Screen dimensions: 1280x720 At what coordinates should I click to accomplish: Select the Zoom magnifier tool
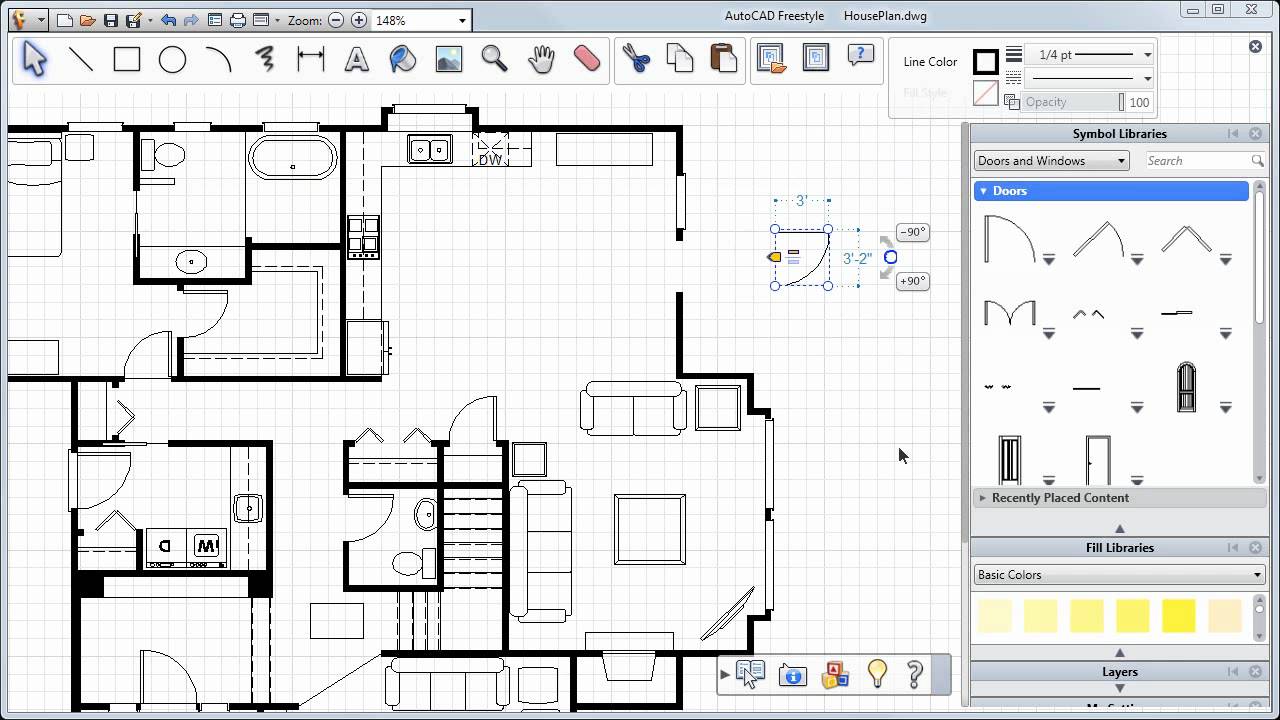pyautogui.click(x=494, y=59)
